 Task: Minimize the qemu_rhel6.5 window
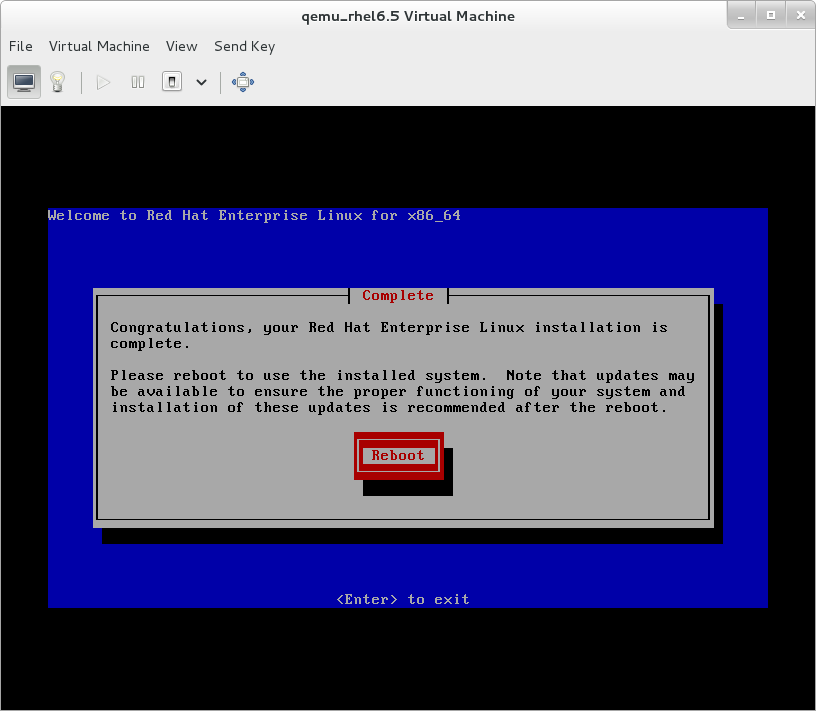[741, 16]
